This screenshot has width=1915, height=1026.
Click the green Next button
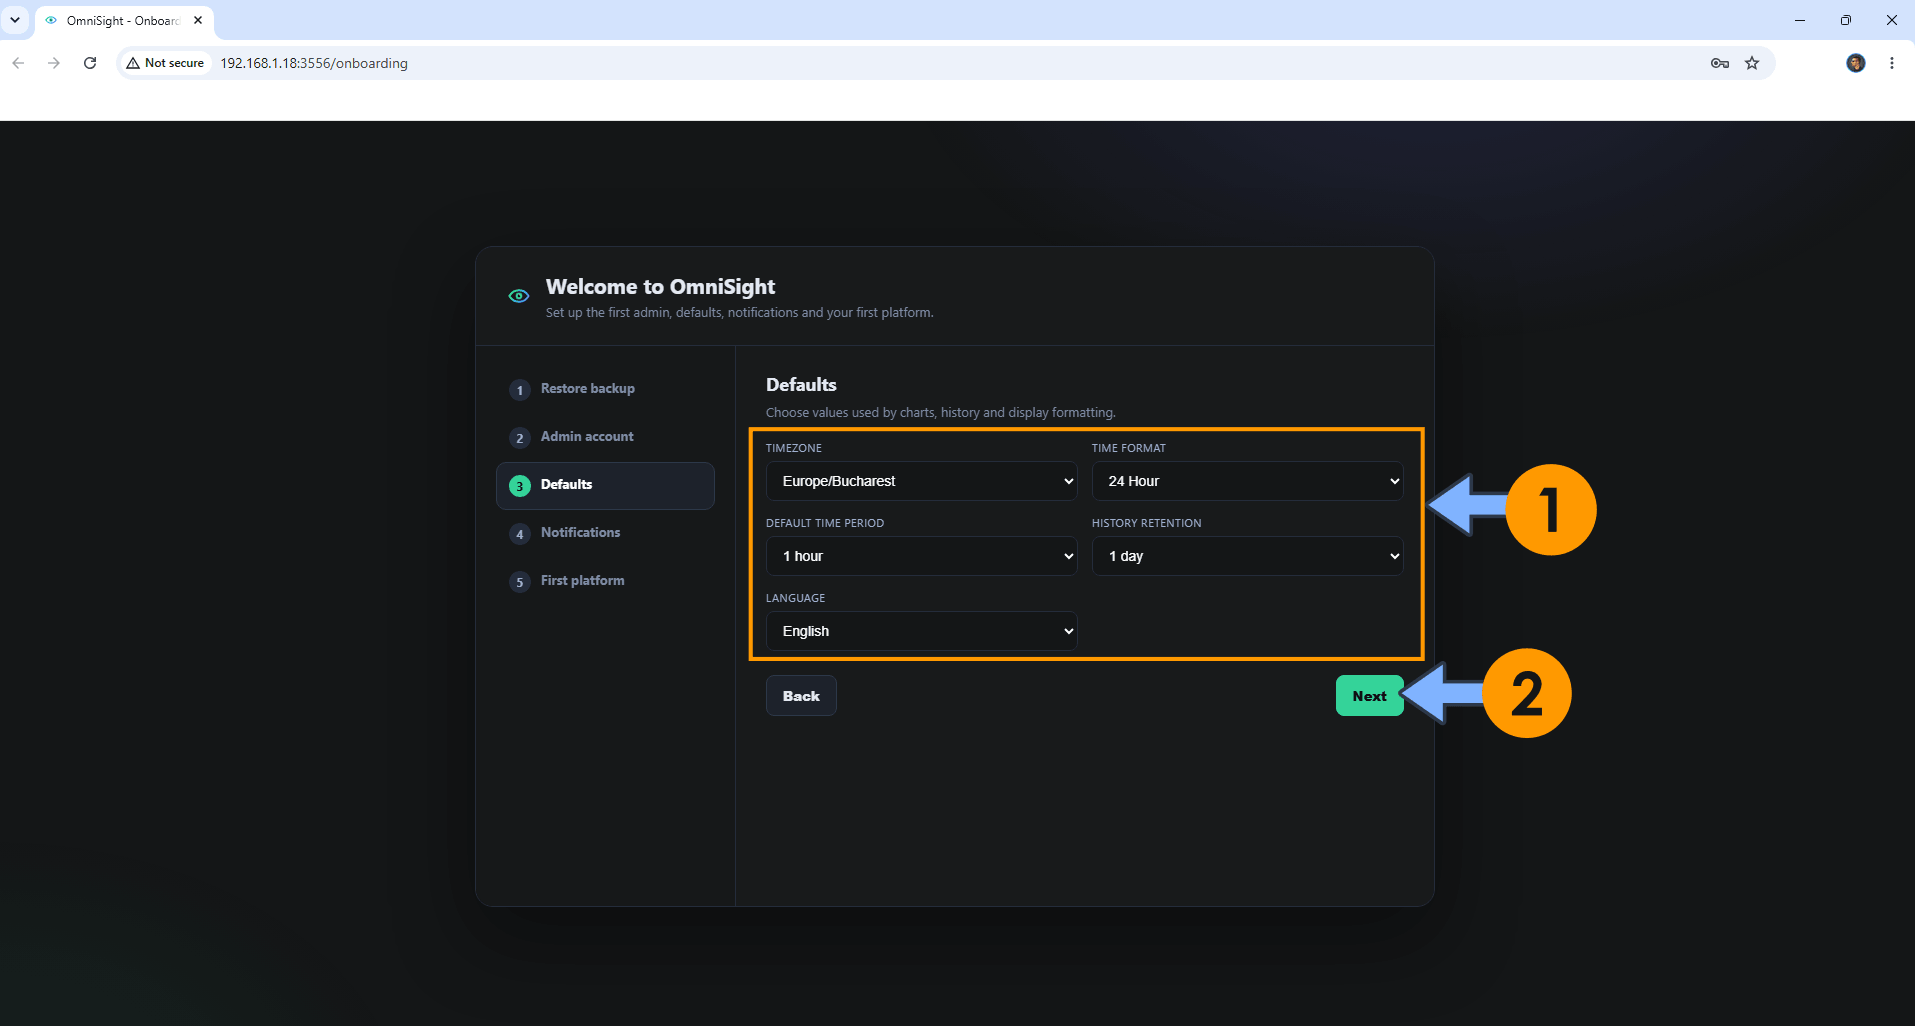tap(1369, 696)
